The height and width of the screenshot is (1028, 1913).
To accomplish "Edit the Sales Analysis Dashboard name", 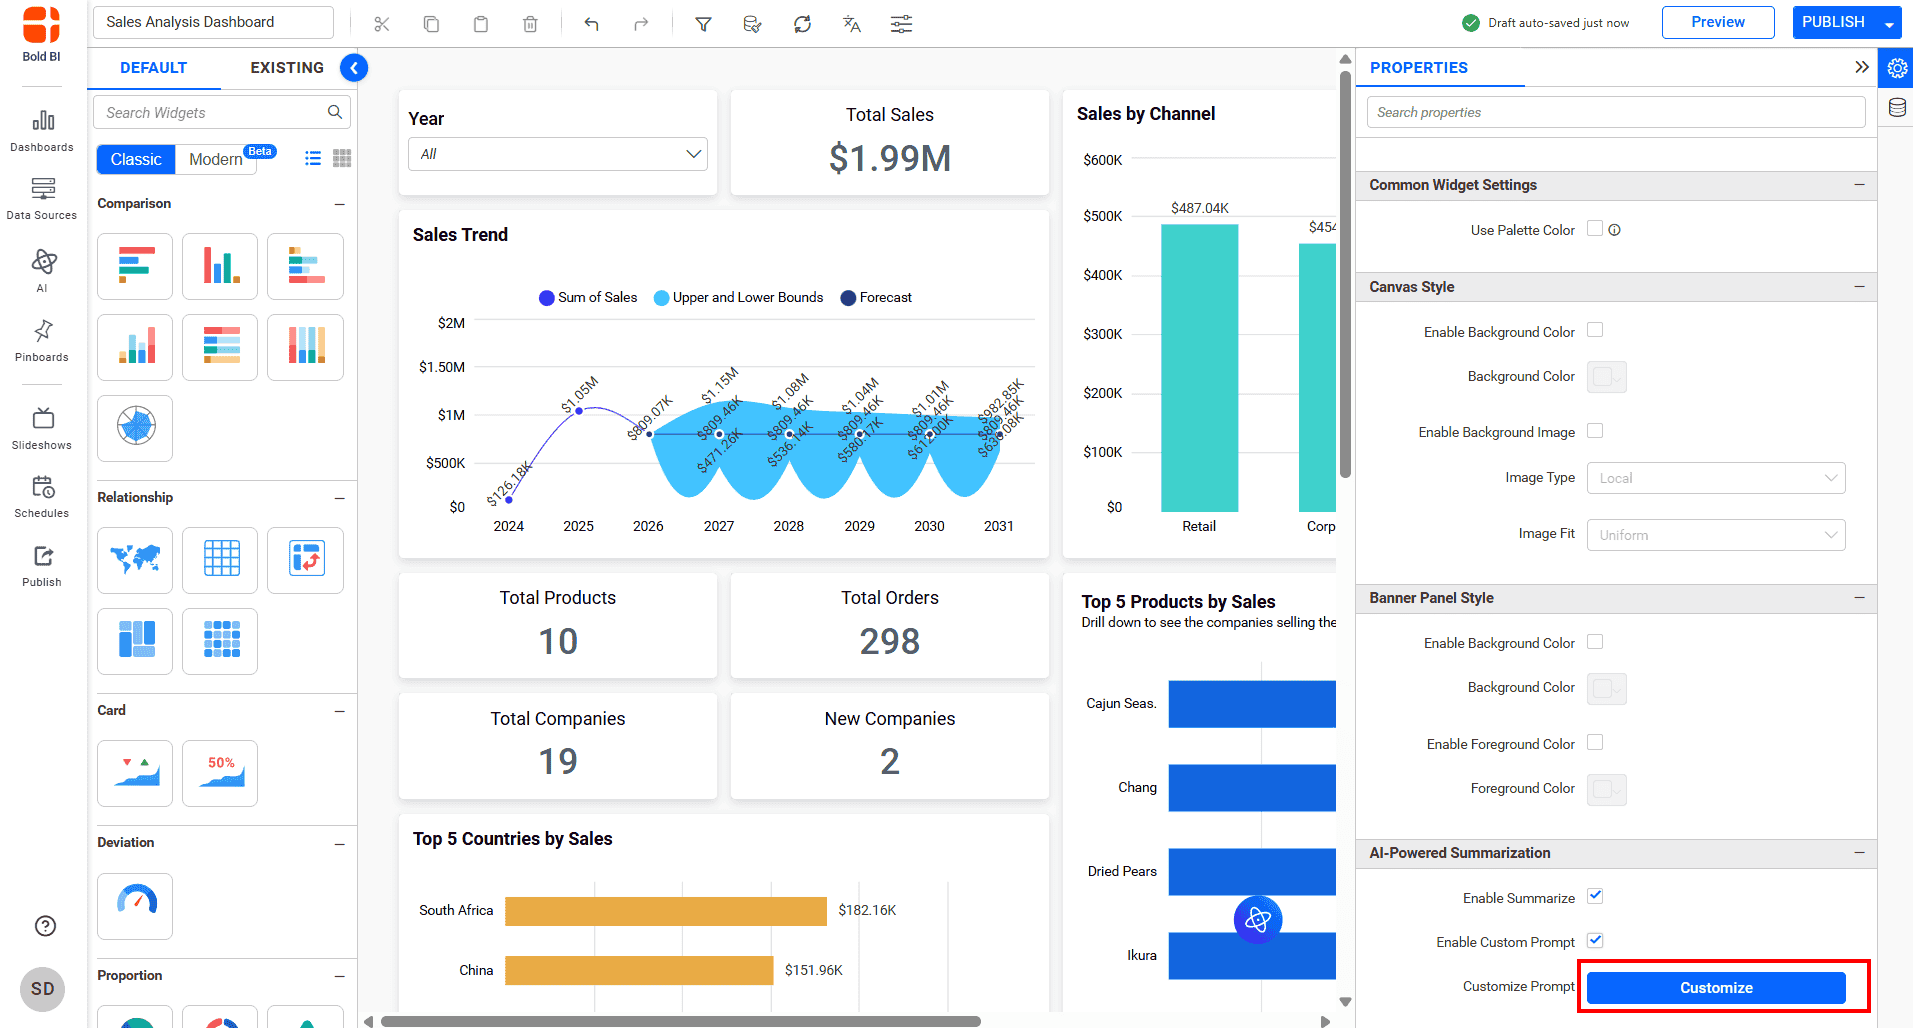I will pyautogui.click(x=213, y=22).
